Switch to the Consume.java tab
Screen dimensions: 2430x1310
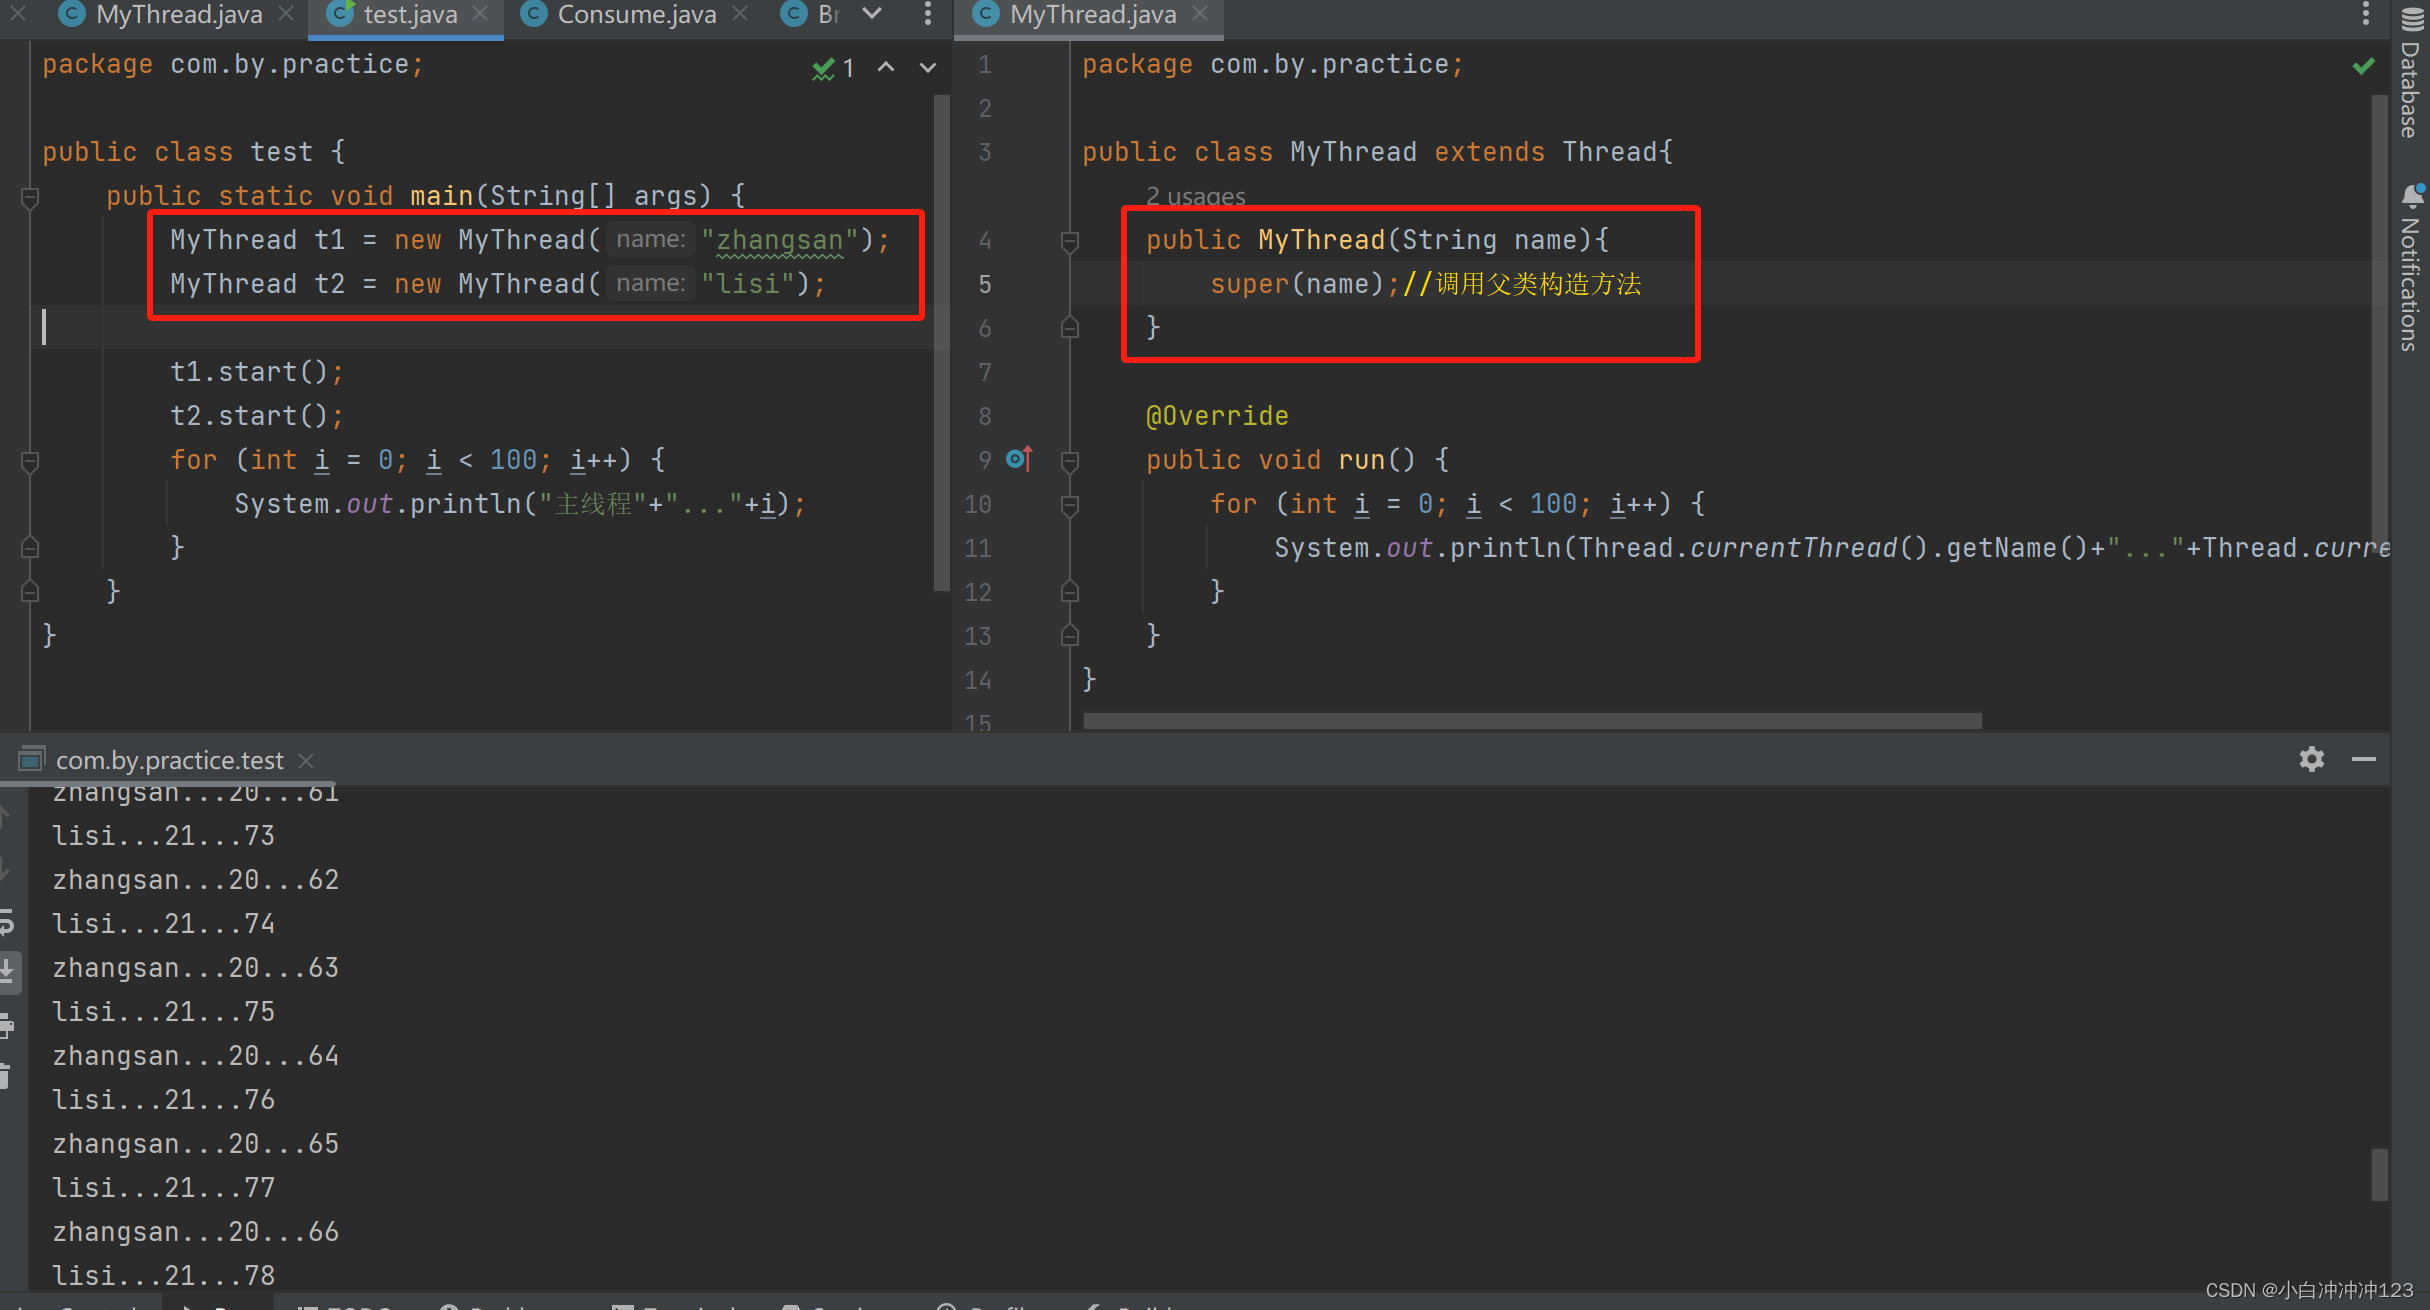636,14
